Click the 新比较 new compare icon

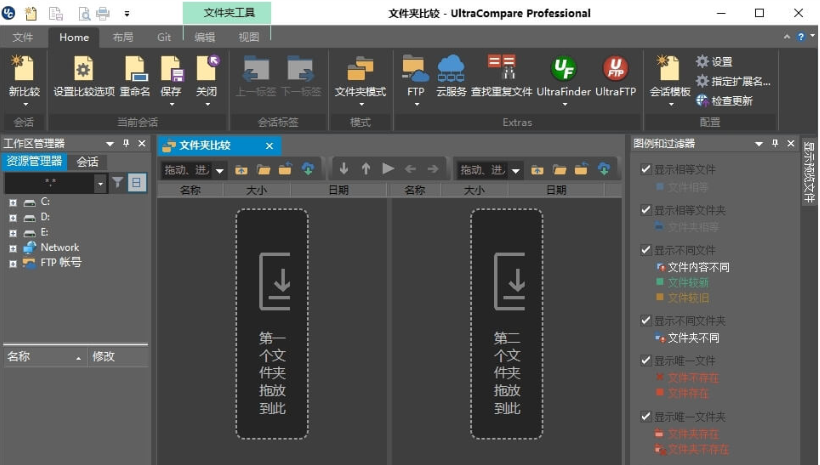click(x=24, y=69)
